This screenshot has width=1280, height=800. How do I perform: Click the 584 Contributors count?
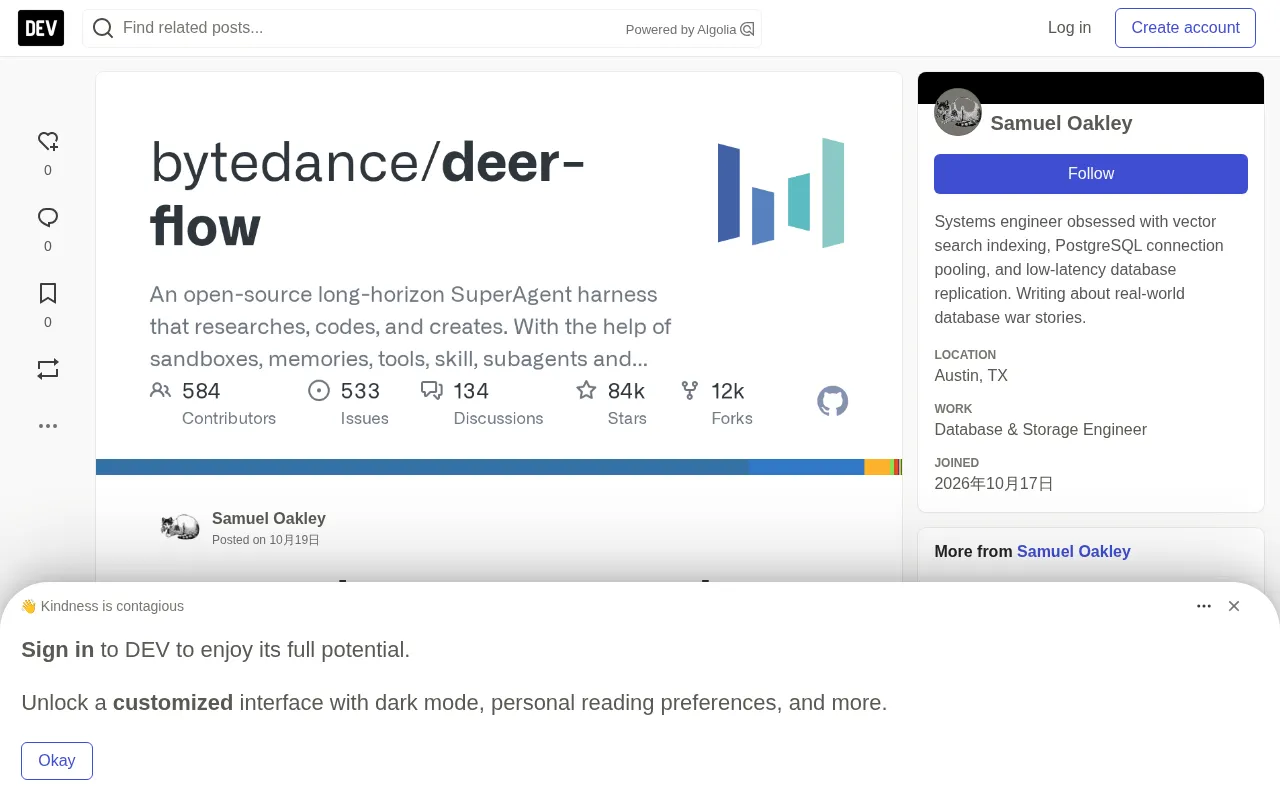pos(201,391)
